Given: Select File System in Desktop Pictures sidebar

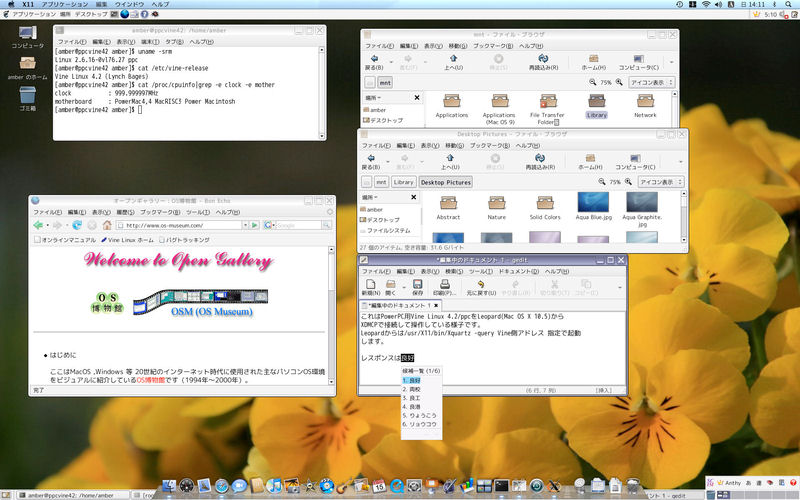Looking at the screenshot, I should point(385,231).
